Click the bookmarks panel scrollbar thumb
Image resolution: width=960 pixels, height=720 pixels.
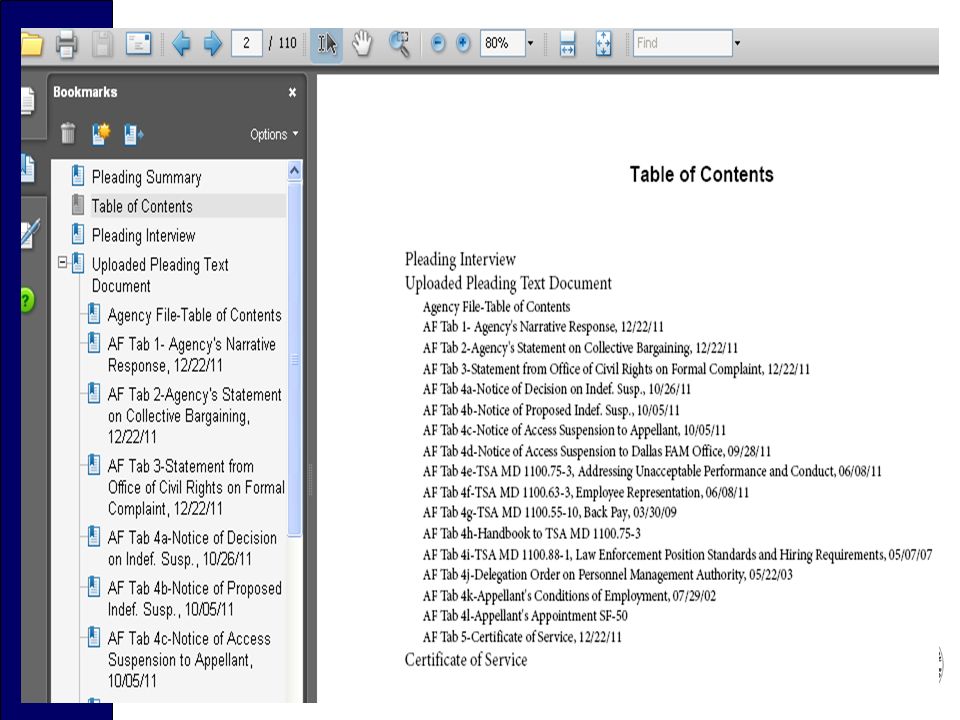click(x=294, y=359)
